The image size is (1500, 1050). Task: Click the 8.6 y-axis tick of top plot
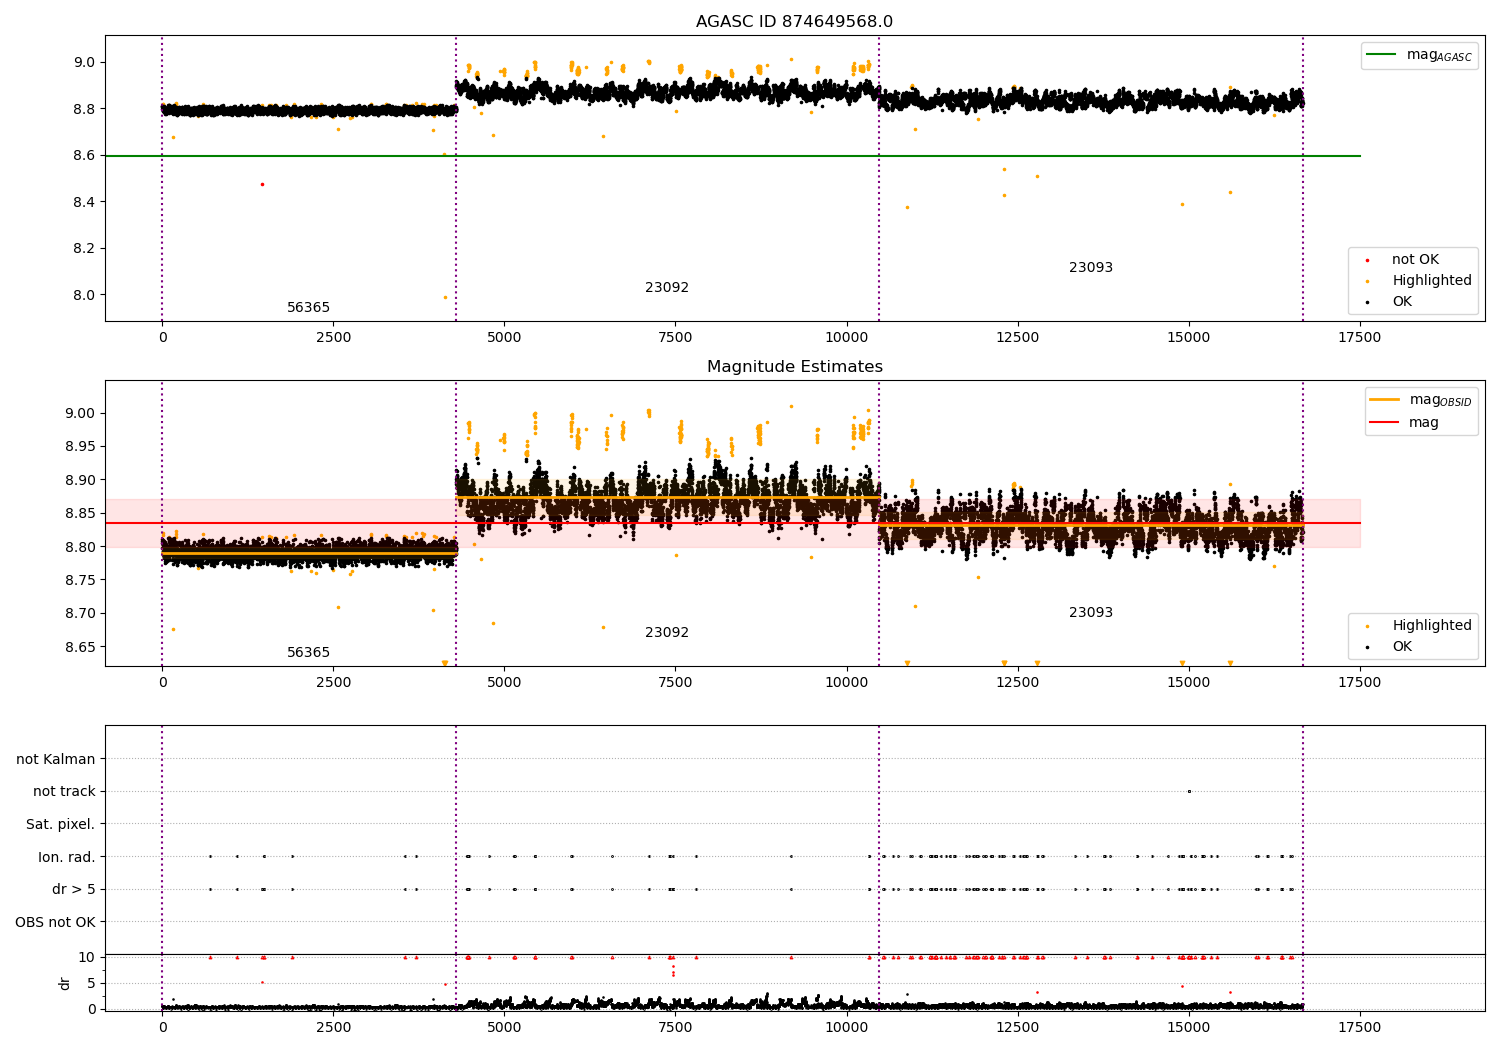[85, 155]
